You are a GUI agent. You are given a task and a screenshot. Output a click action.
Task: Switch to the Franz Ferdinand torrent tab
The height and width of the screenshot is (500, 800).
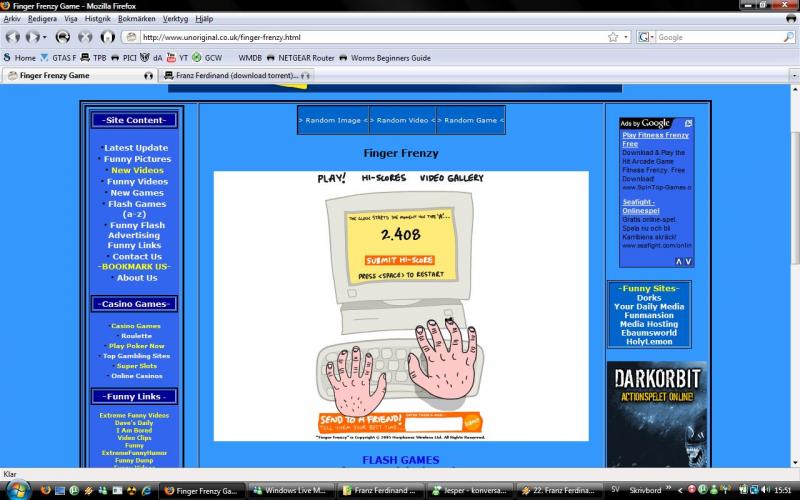point(236,76)
